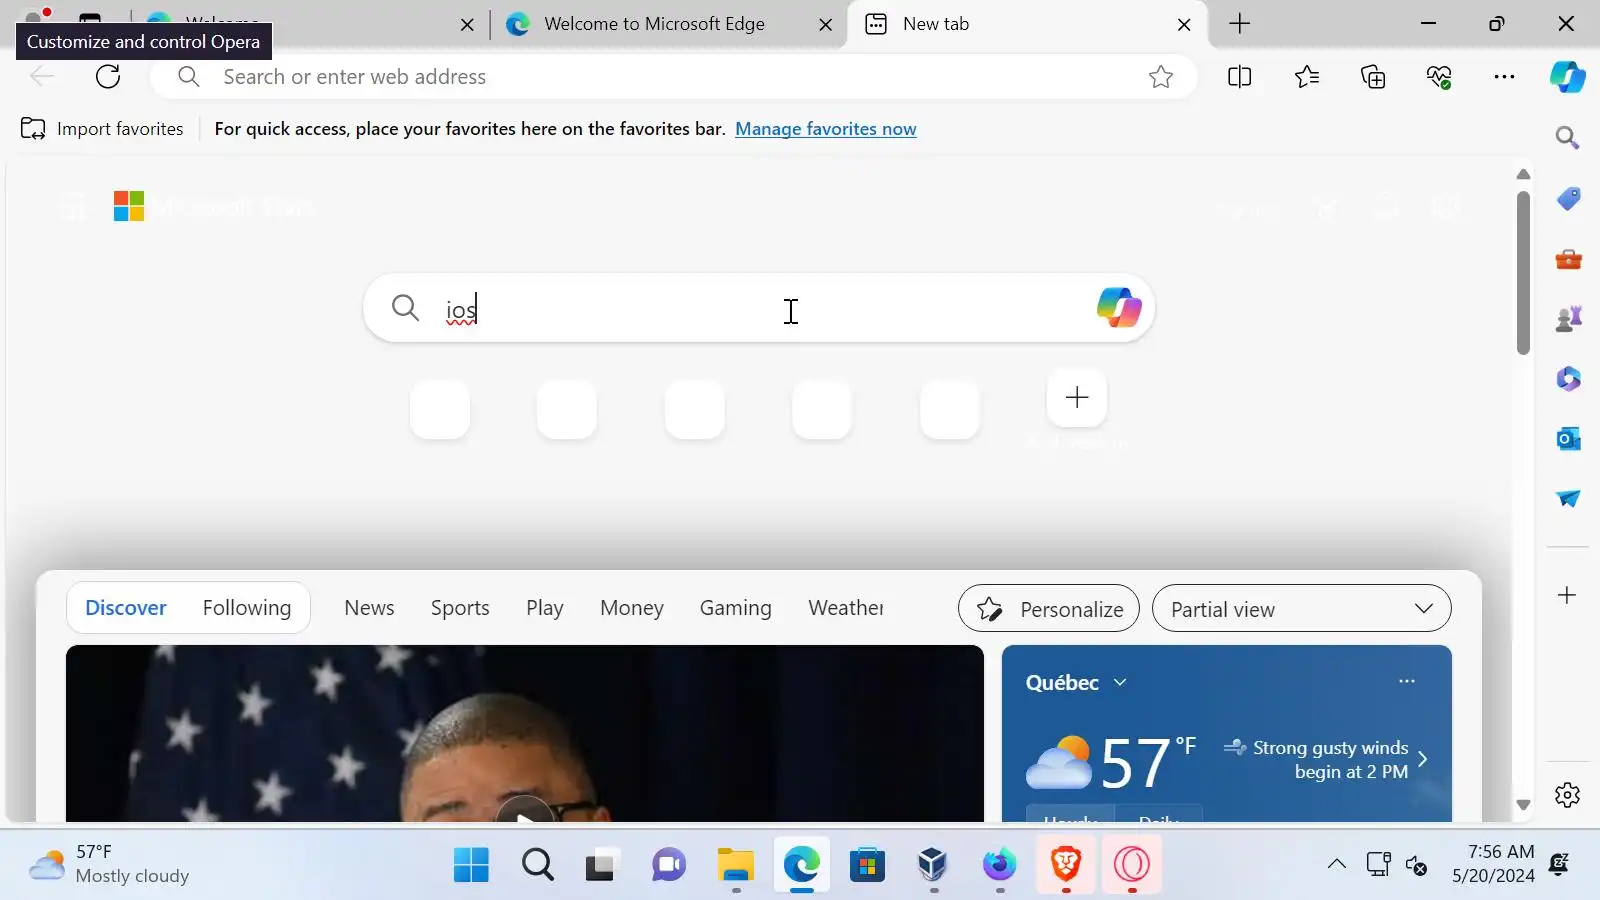The height and width of the screenshot is (900, 1600).
Task: Click the web search box containing ios
Action: tap(758, 308)
